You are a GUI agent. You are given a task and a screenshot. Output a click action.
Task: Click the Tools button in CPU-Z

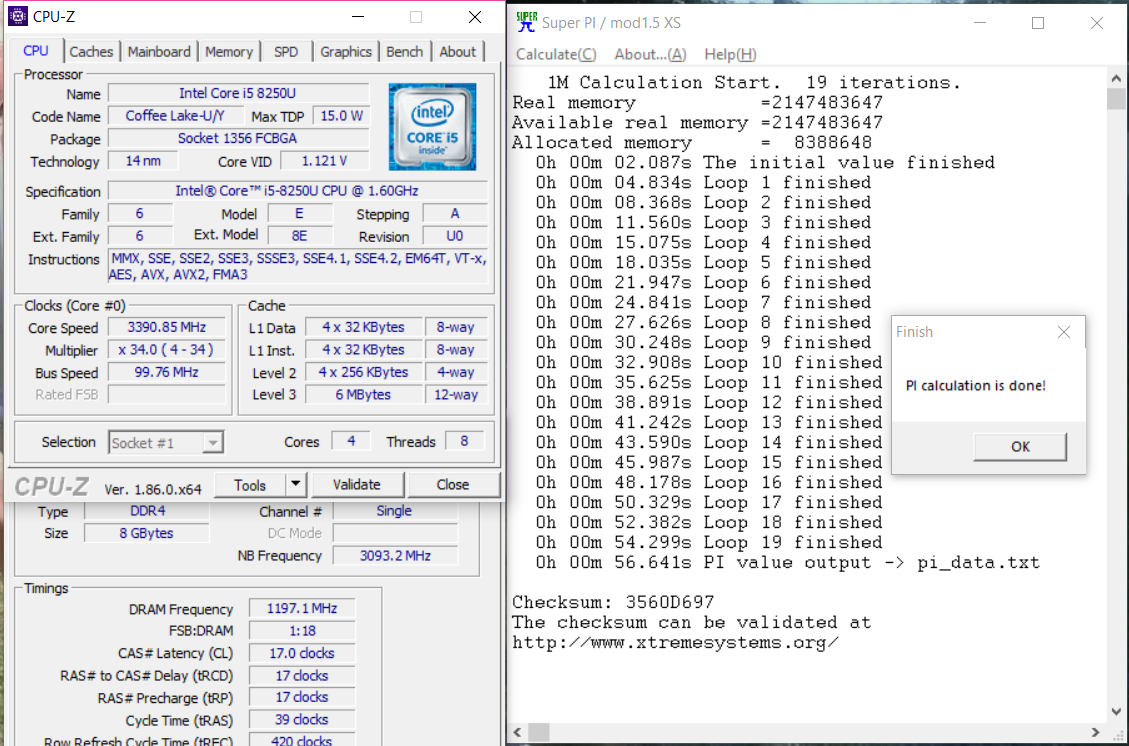[x=250, y=485]
